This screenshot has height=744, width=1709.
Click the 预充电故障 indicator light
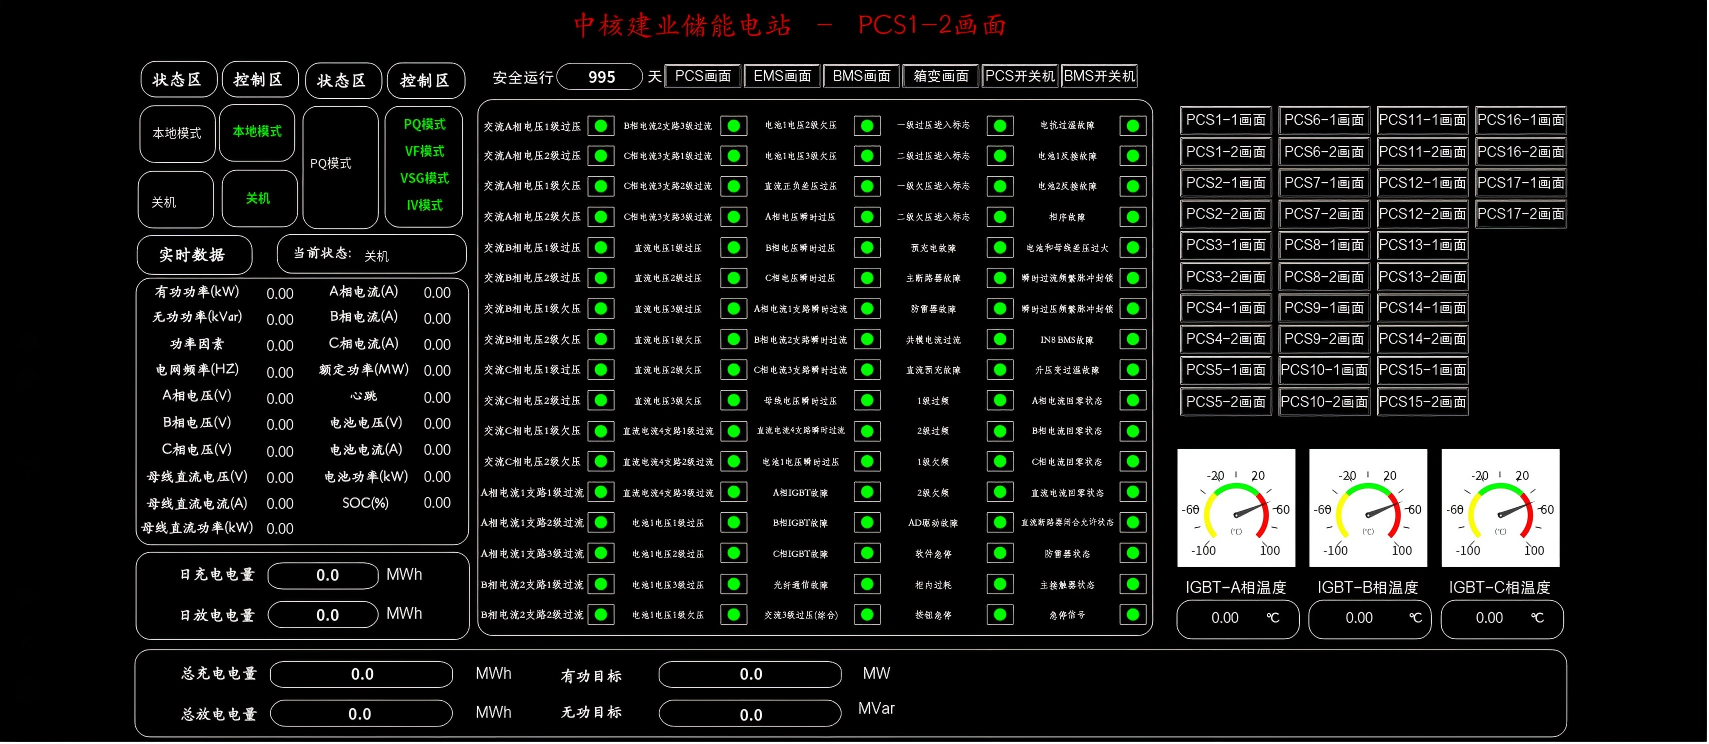click(x=999, y=248)
